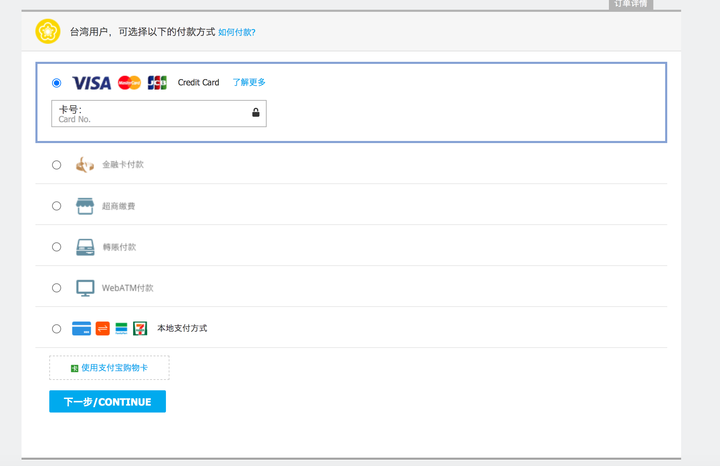Click the lock icon in card field
The image size is (720, 466).
(256, 112)
